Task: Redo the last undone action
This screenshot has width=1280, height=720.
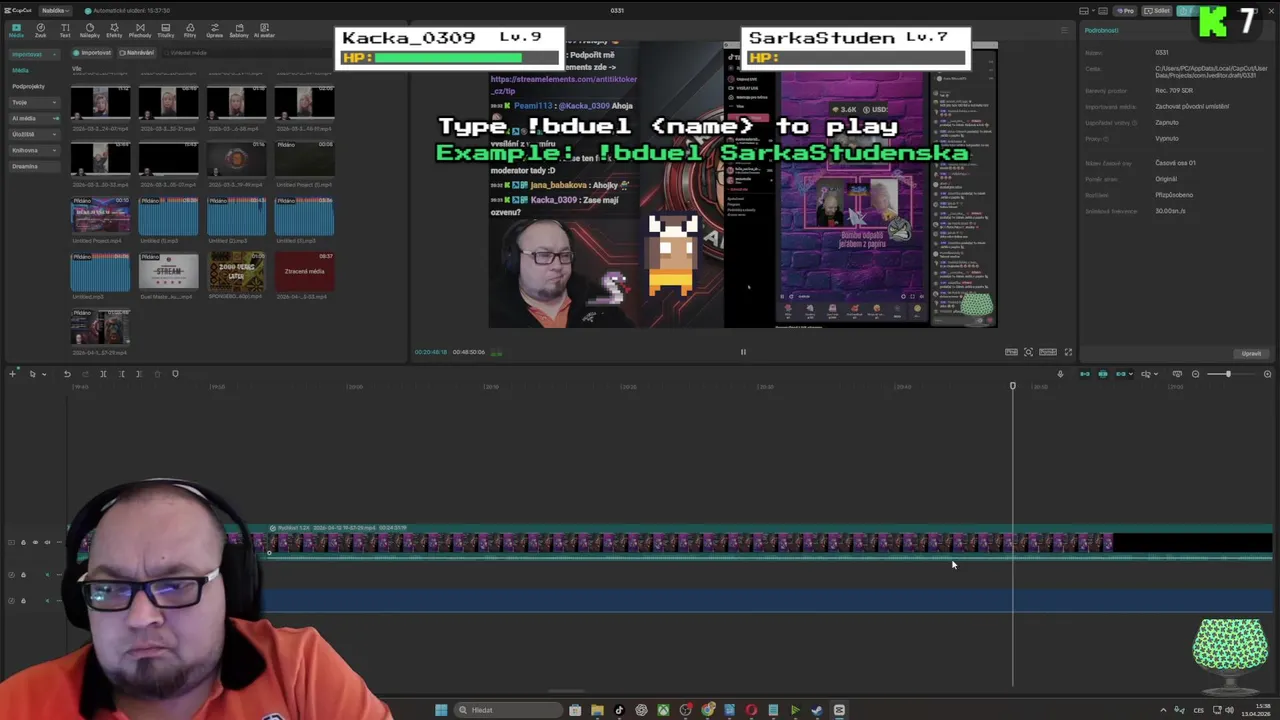Action: click(x=85, y=374)
